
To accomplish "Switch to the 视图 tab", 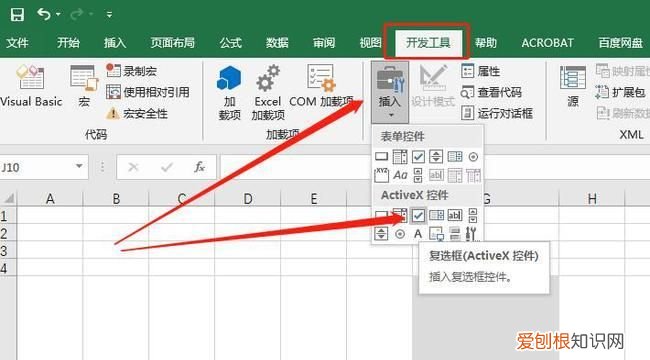I will 370,42.
